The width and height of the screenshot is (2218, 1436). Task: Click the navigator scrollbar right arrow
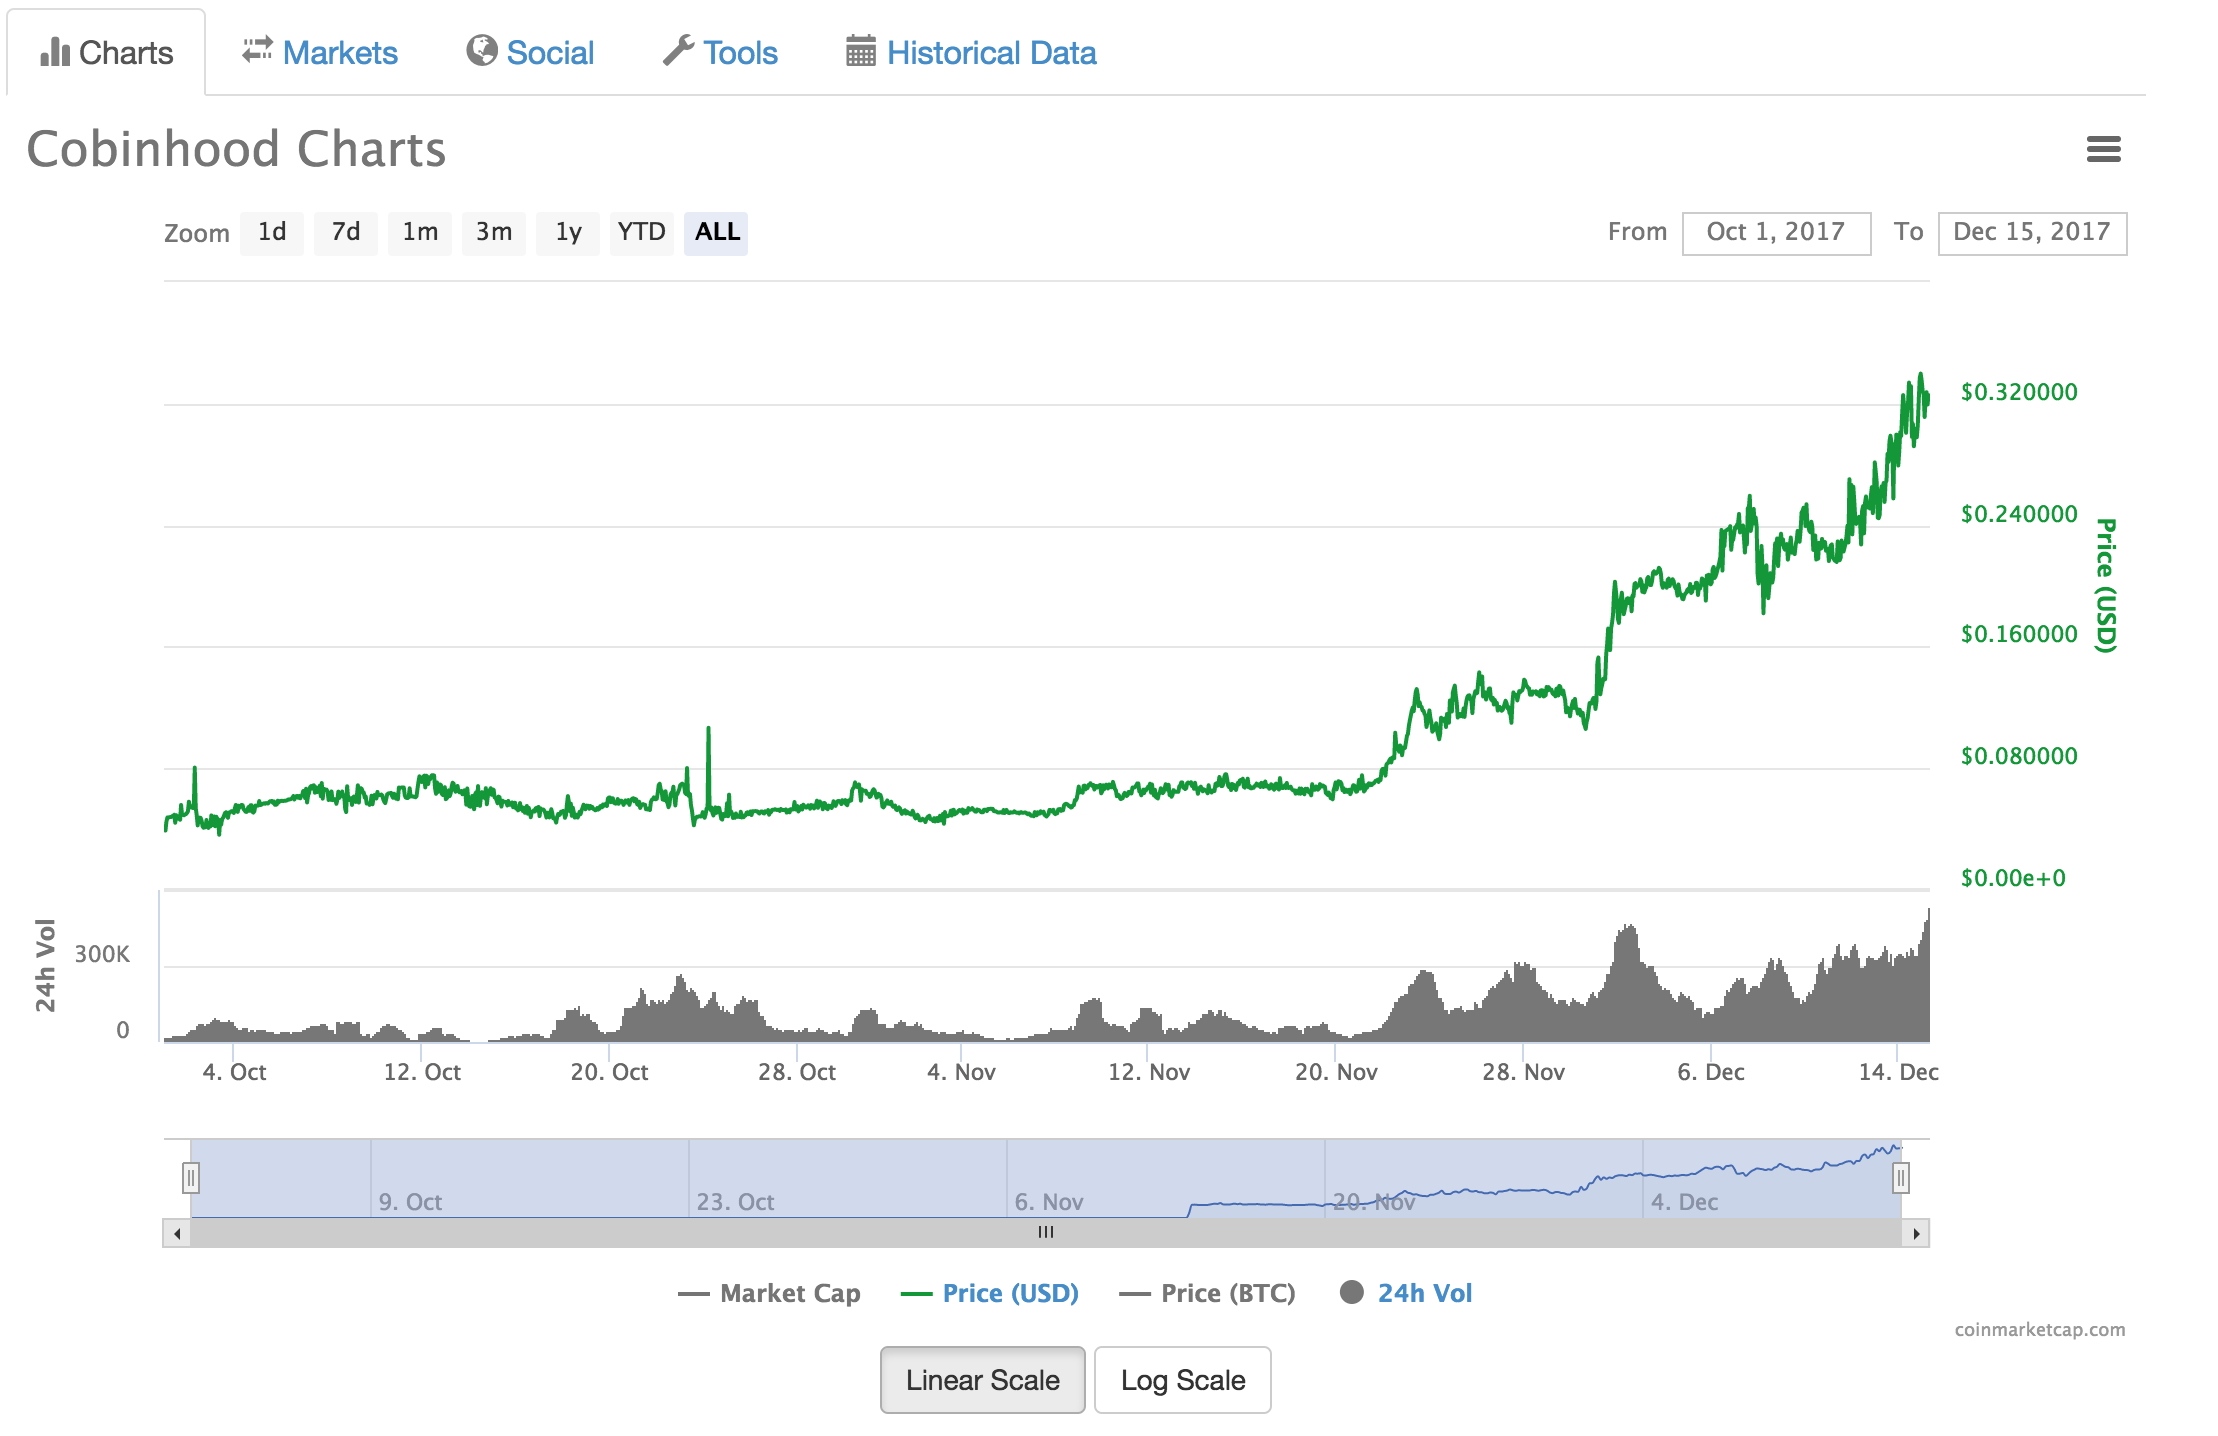click(x=1915, y=1233)
